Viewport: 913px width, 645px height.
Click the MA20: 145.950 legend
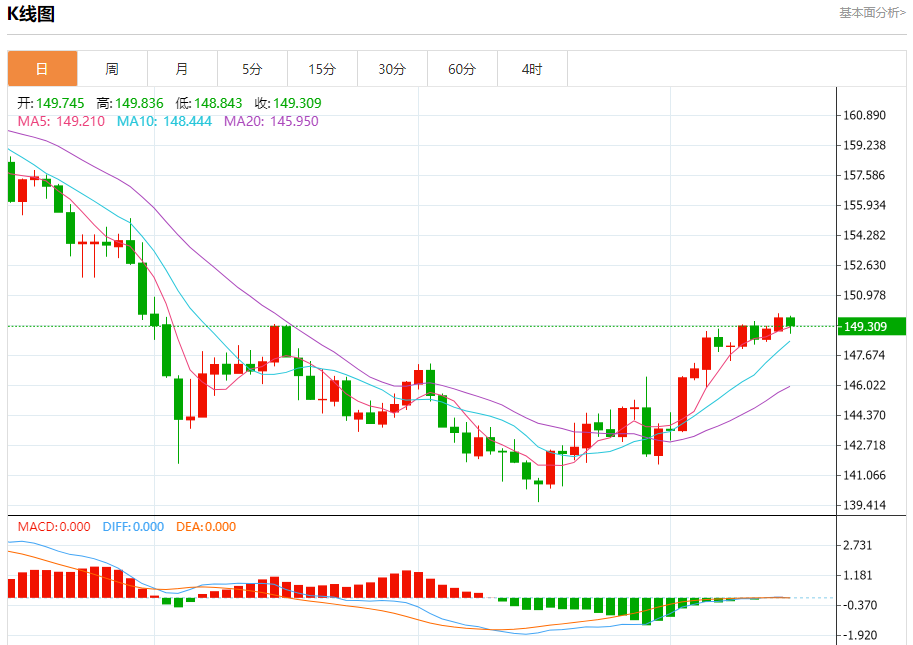pos(271,121)
